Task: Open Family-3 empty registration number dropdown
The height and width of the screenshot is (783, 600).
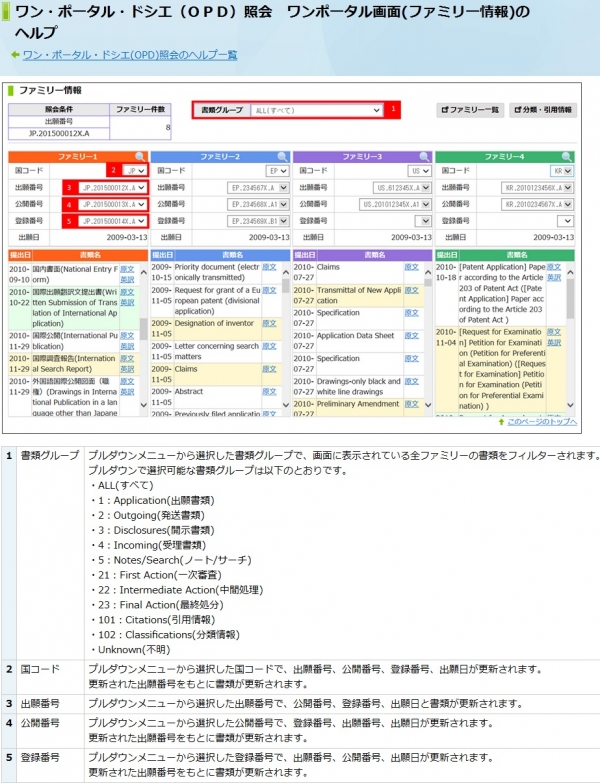Action: [x=423, y=221]
